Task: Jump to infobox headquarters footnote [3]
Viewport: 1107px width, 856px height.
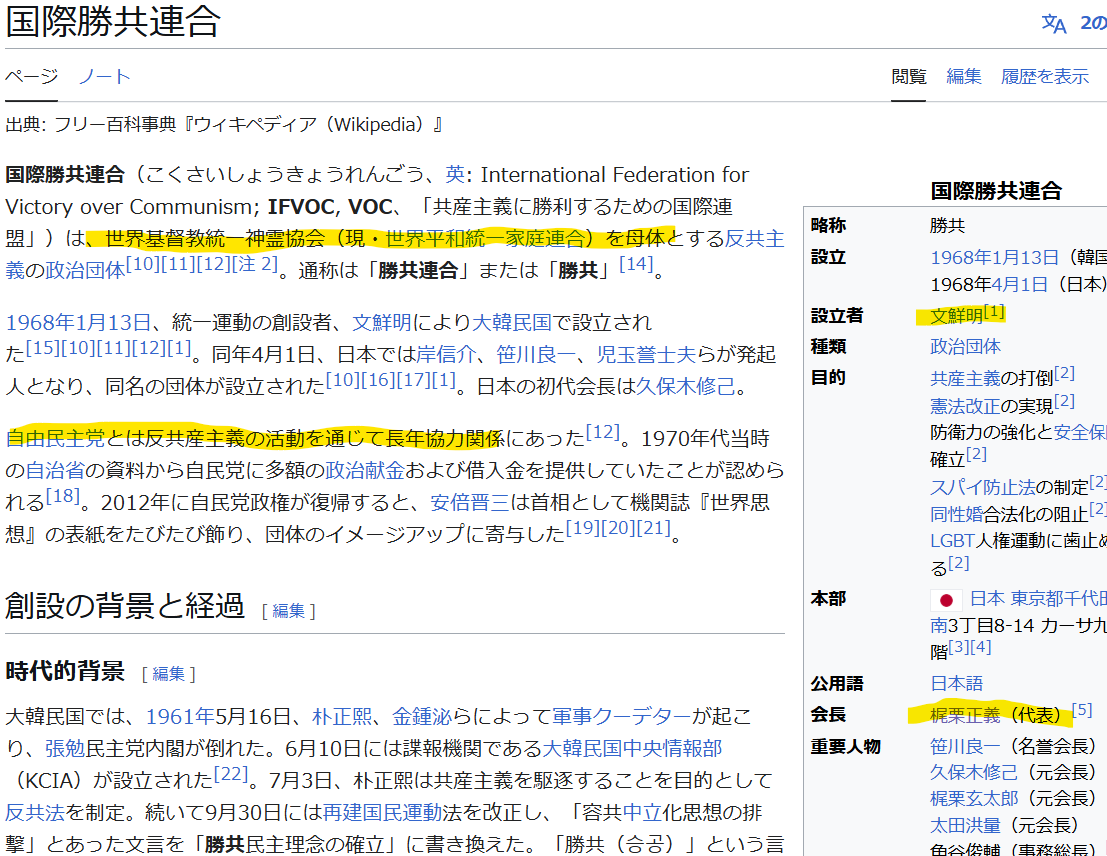Action: click(959, 646)
